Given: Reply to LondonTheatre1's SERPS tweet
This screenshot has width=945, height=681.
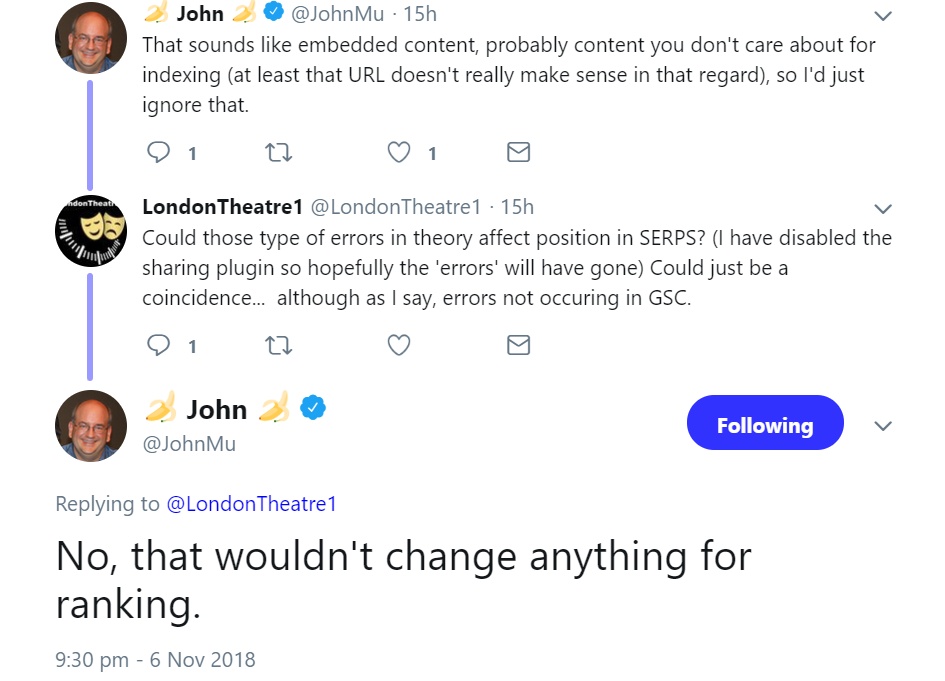Looking at the screenshot, I should (x=159, y=345).
